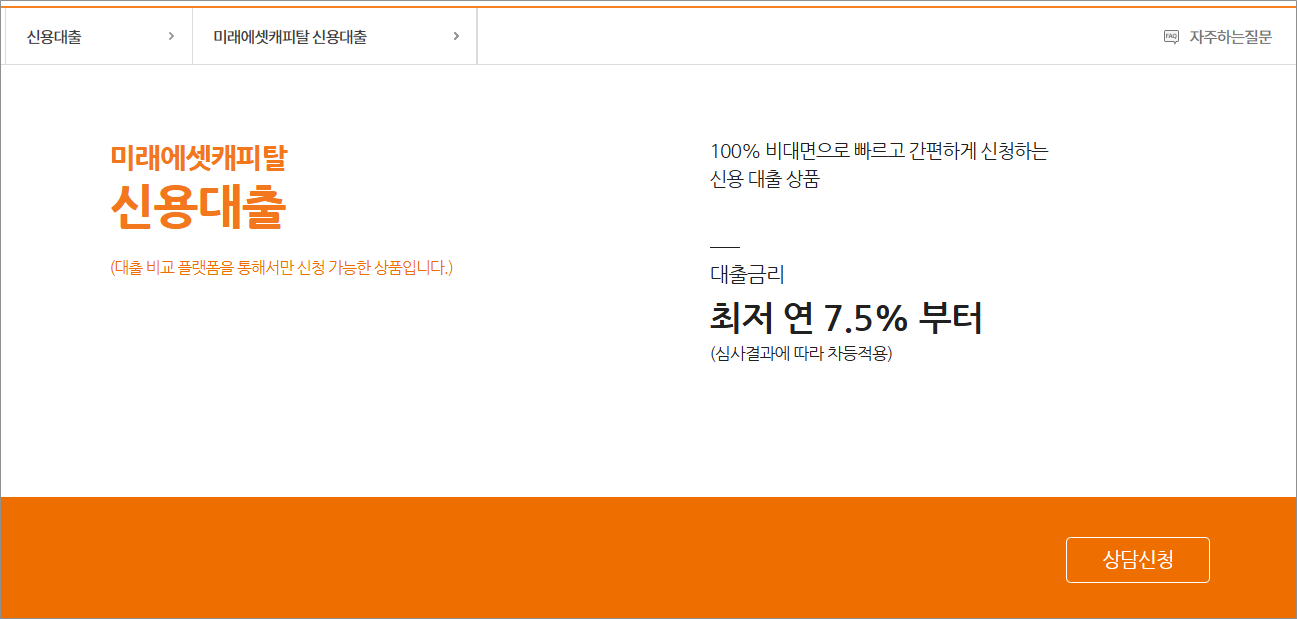The width and height of the screenshot is (1297, 619).
Task: Select the 미래에셋캐피탈 신용대출 tab
Action: click(x=289, y=35)
